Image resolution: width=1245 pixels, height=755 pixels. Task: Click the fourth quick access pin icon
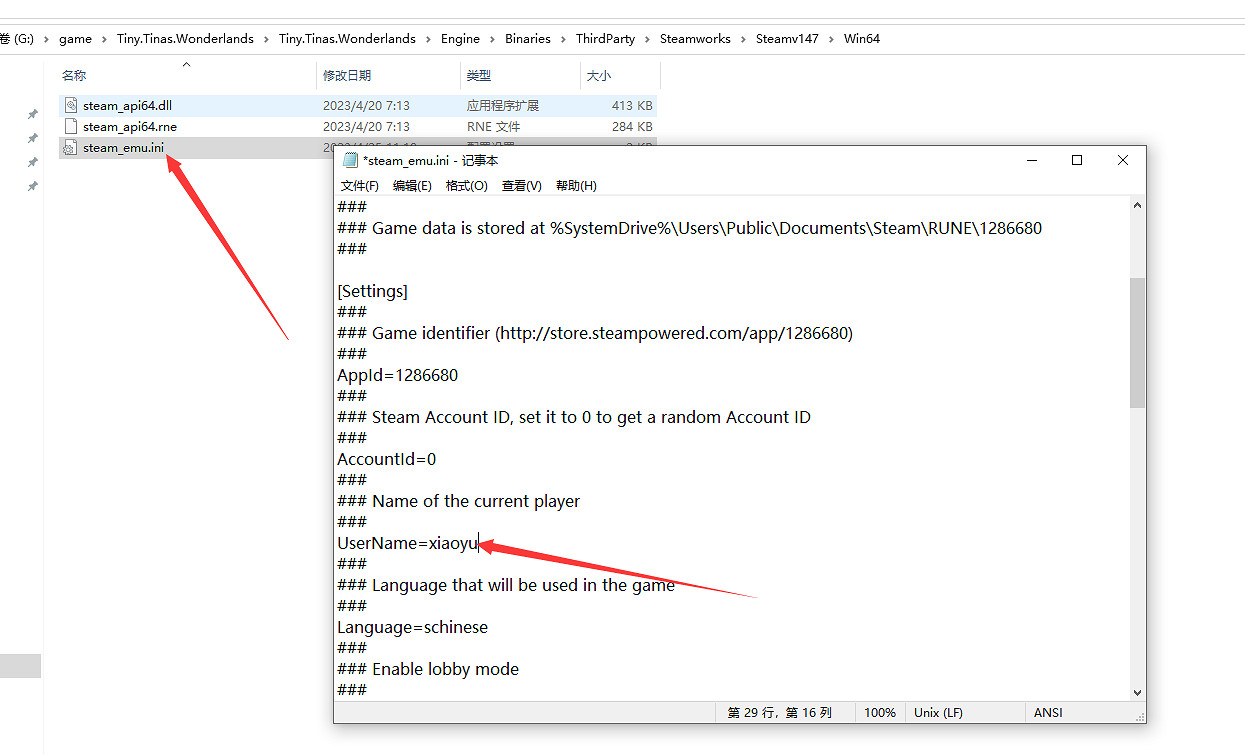[x=33, y=187]
